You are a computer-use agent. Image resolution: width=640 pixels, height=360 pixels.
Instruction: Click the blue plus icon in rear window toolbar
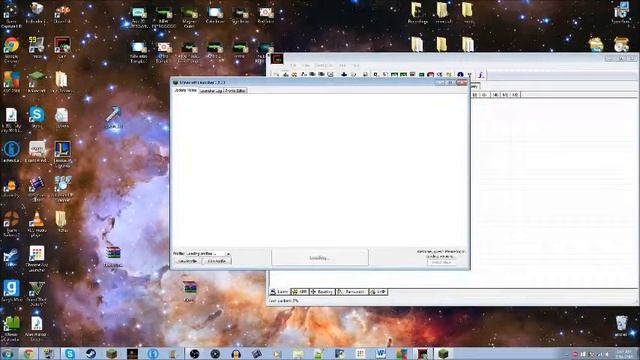pos(344,75)
